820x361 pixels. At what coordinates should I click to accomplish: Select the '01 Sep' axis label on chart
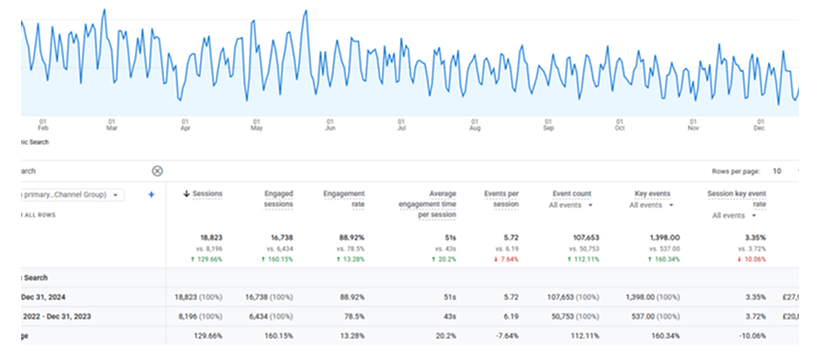548,125
